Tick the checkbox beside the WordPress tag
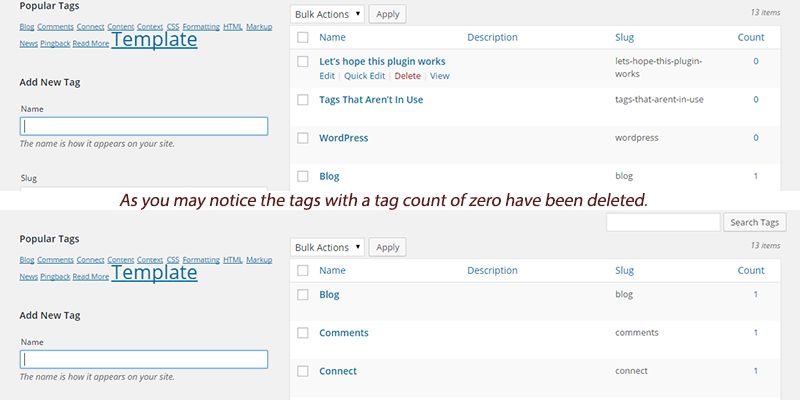Image resolution: width=800 pixels, height=400 pixels. point(303,138)
